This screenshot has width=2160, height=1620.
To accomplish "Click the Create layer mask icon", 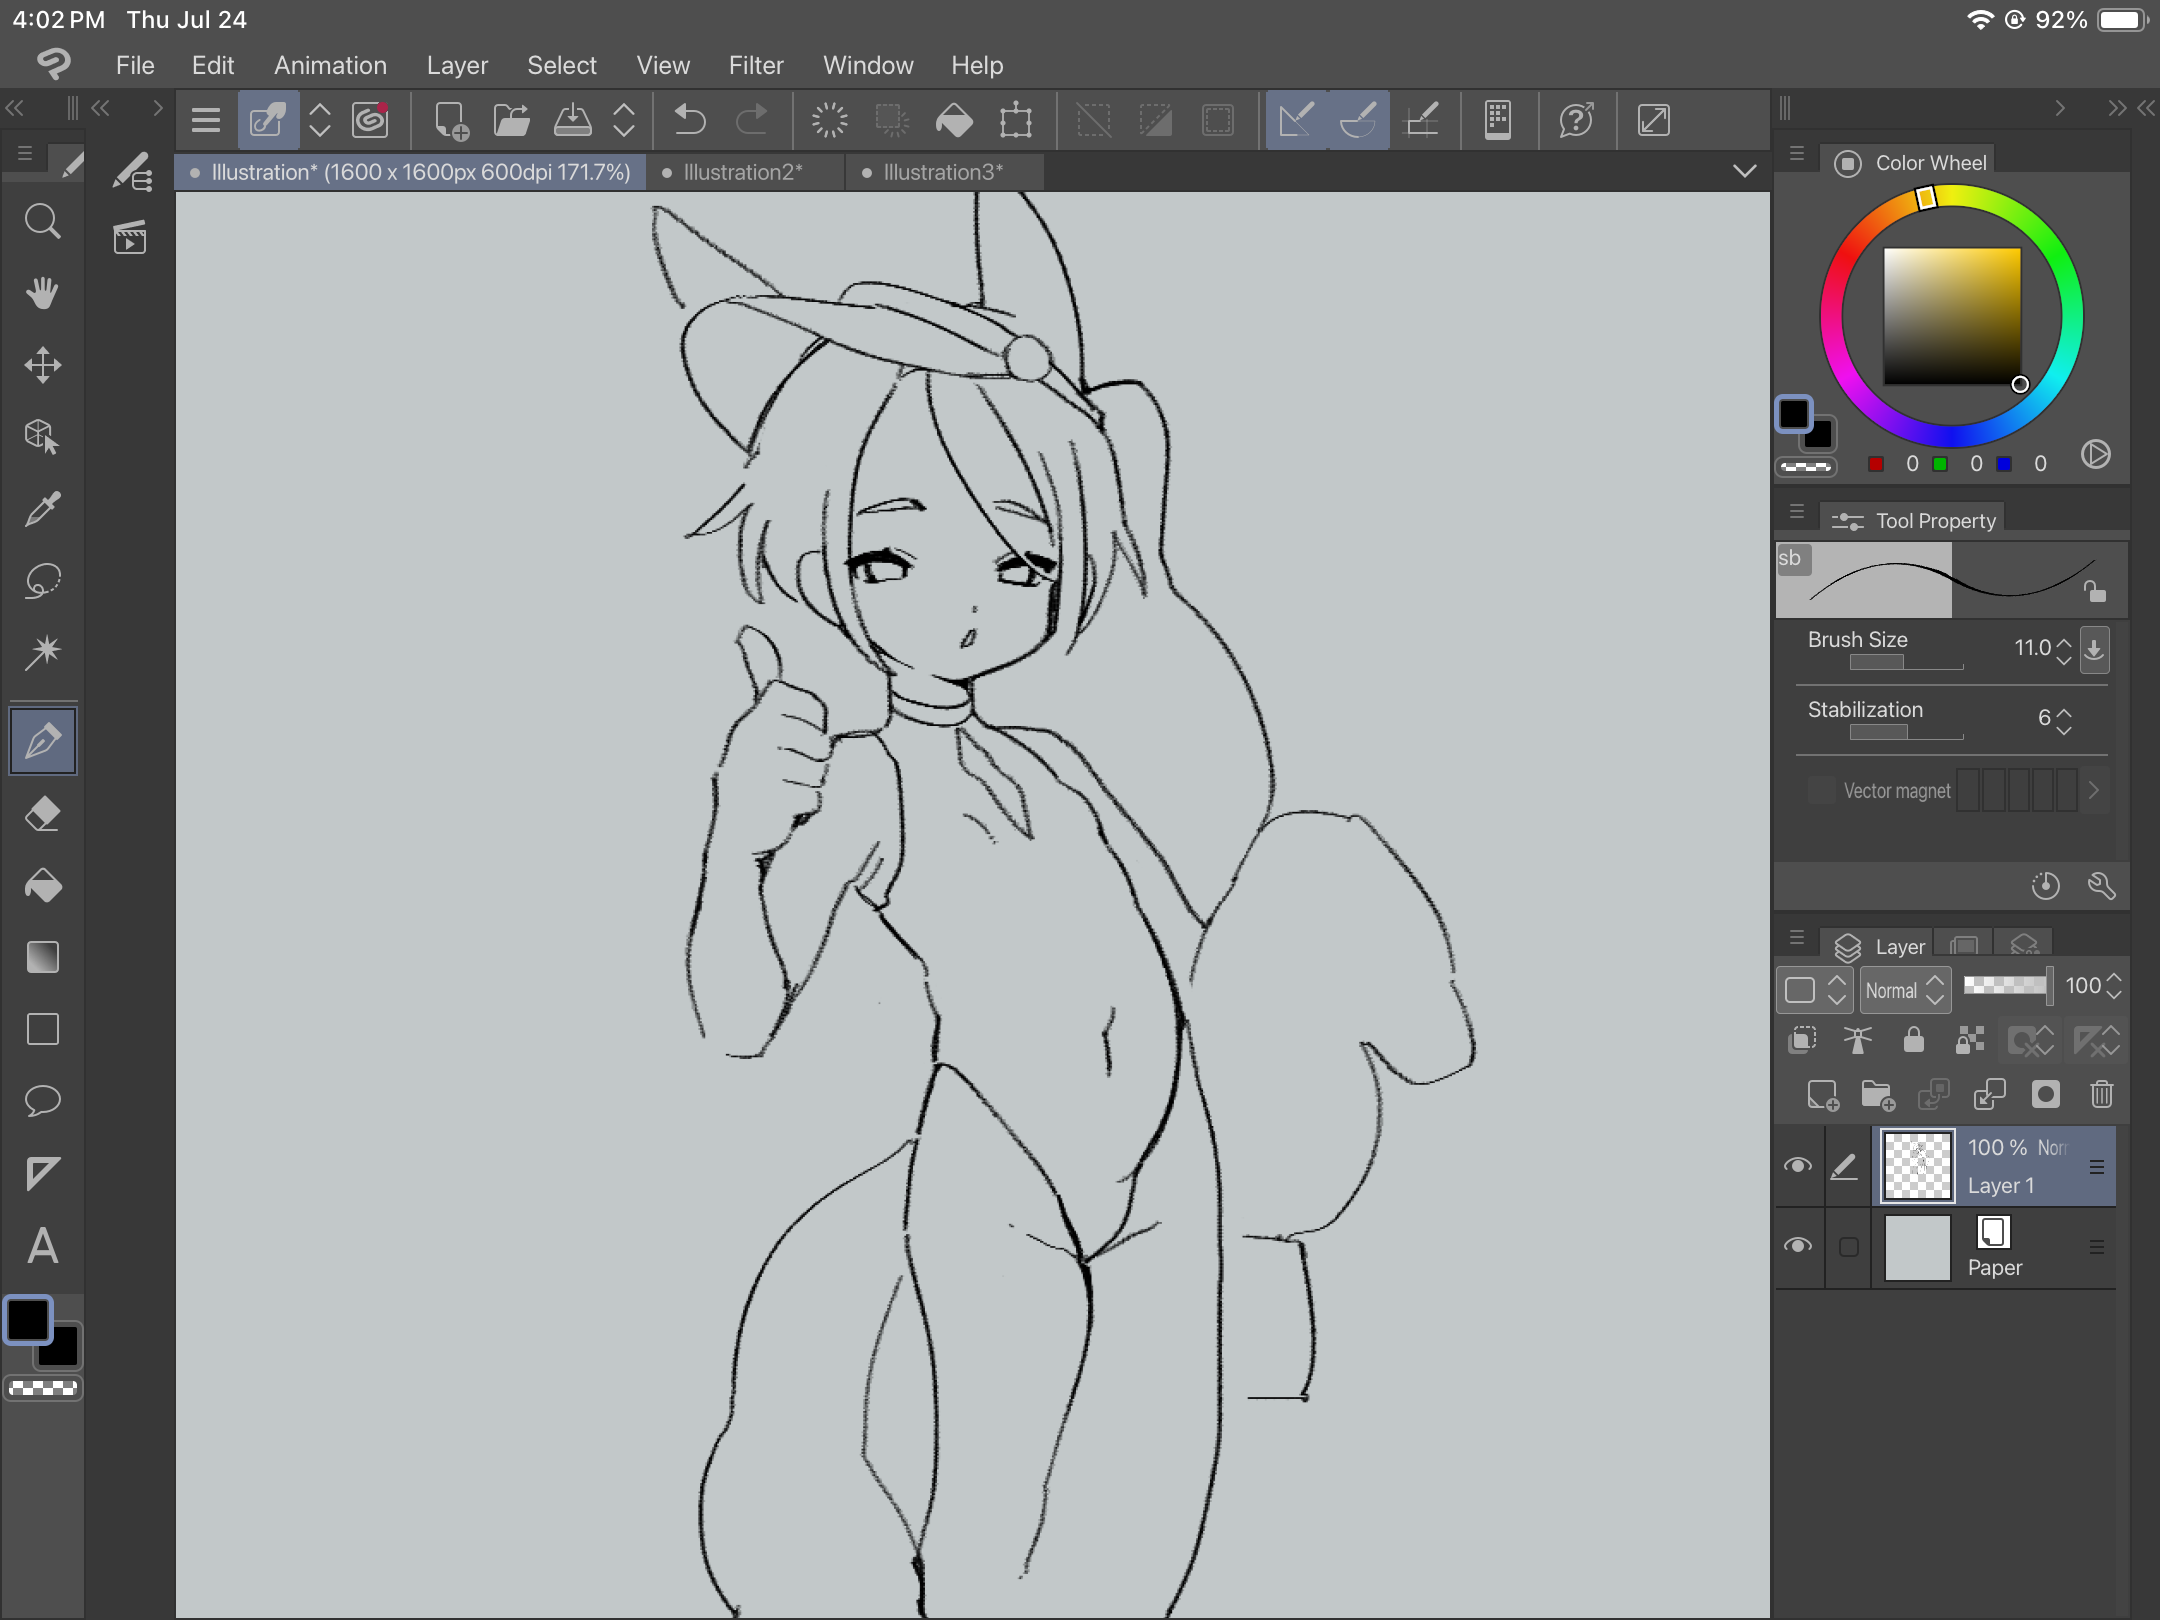I will [2046, 1094].
